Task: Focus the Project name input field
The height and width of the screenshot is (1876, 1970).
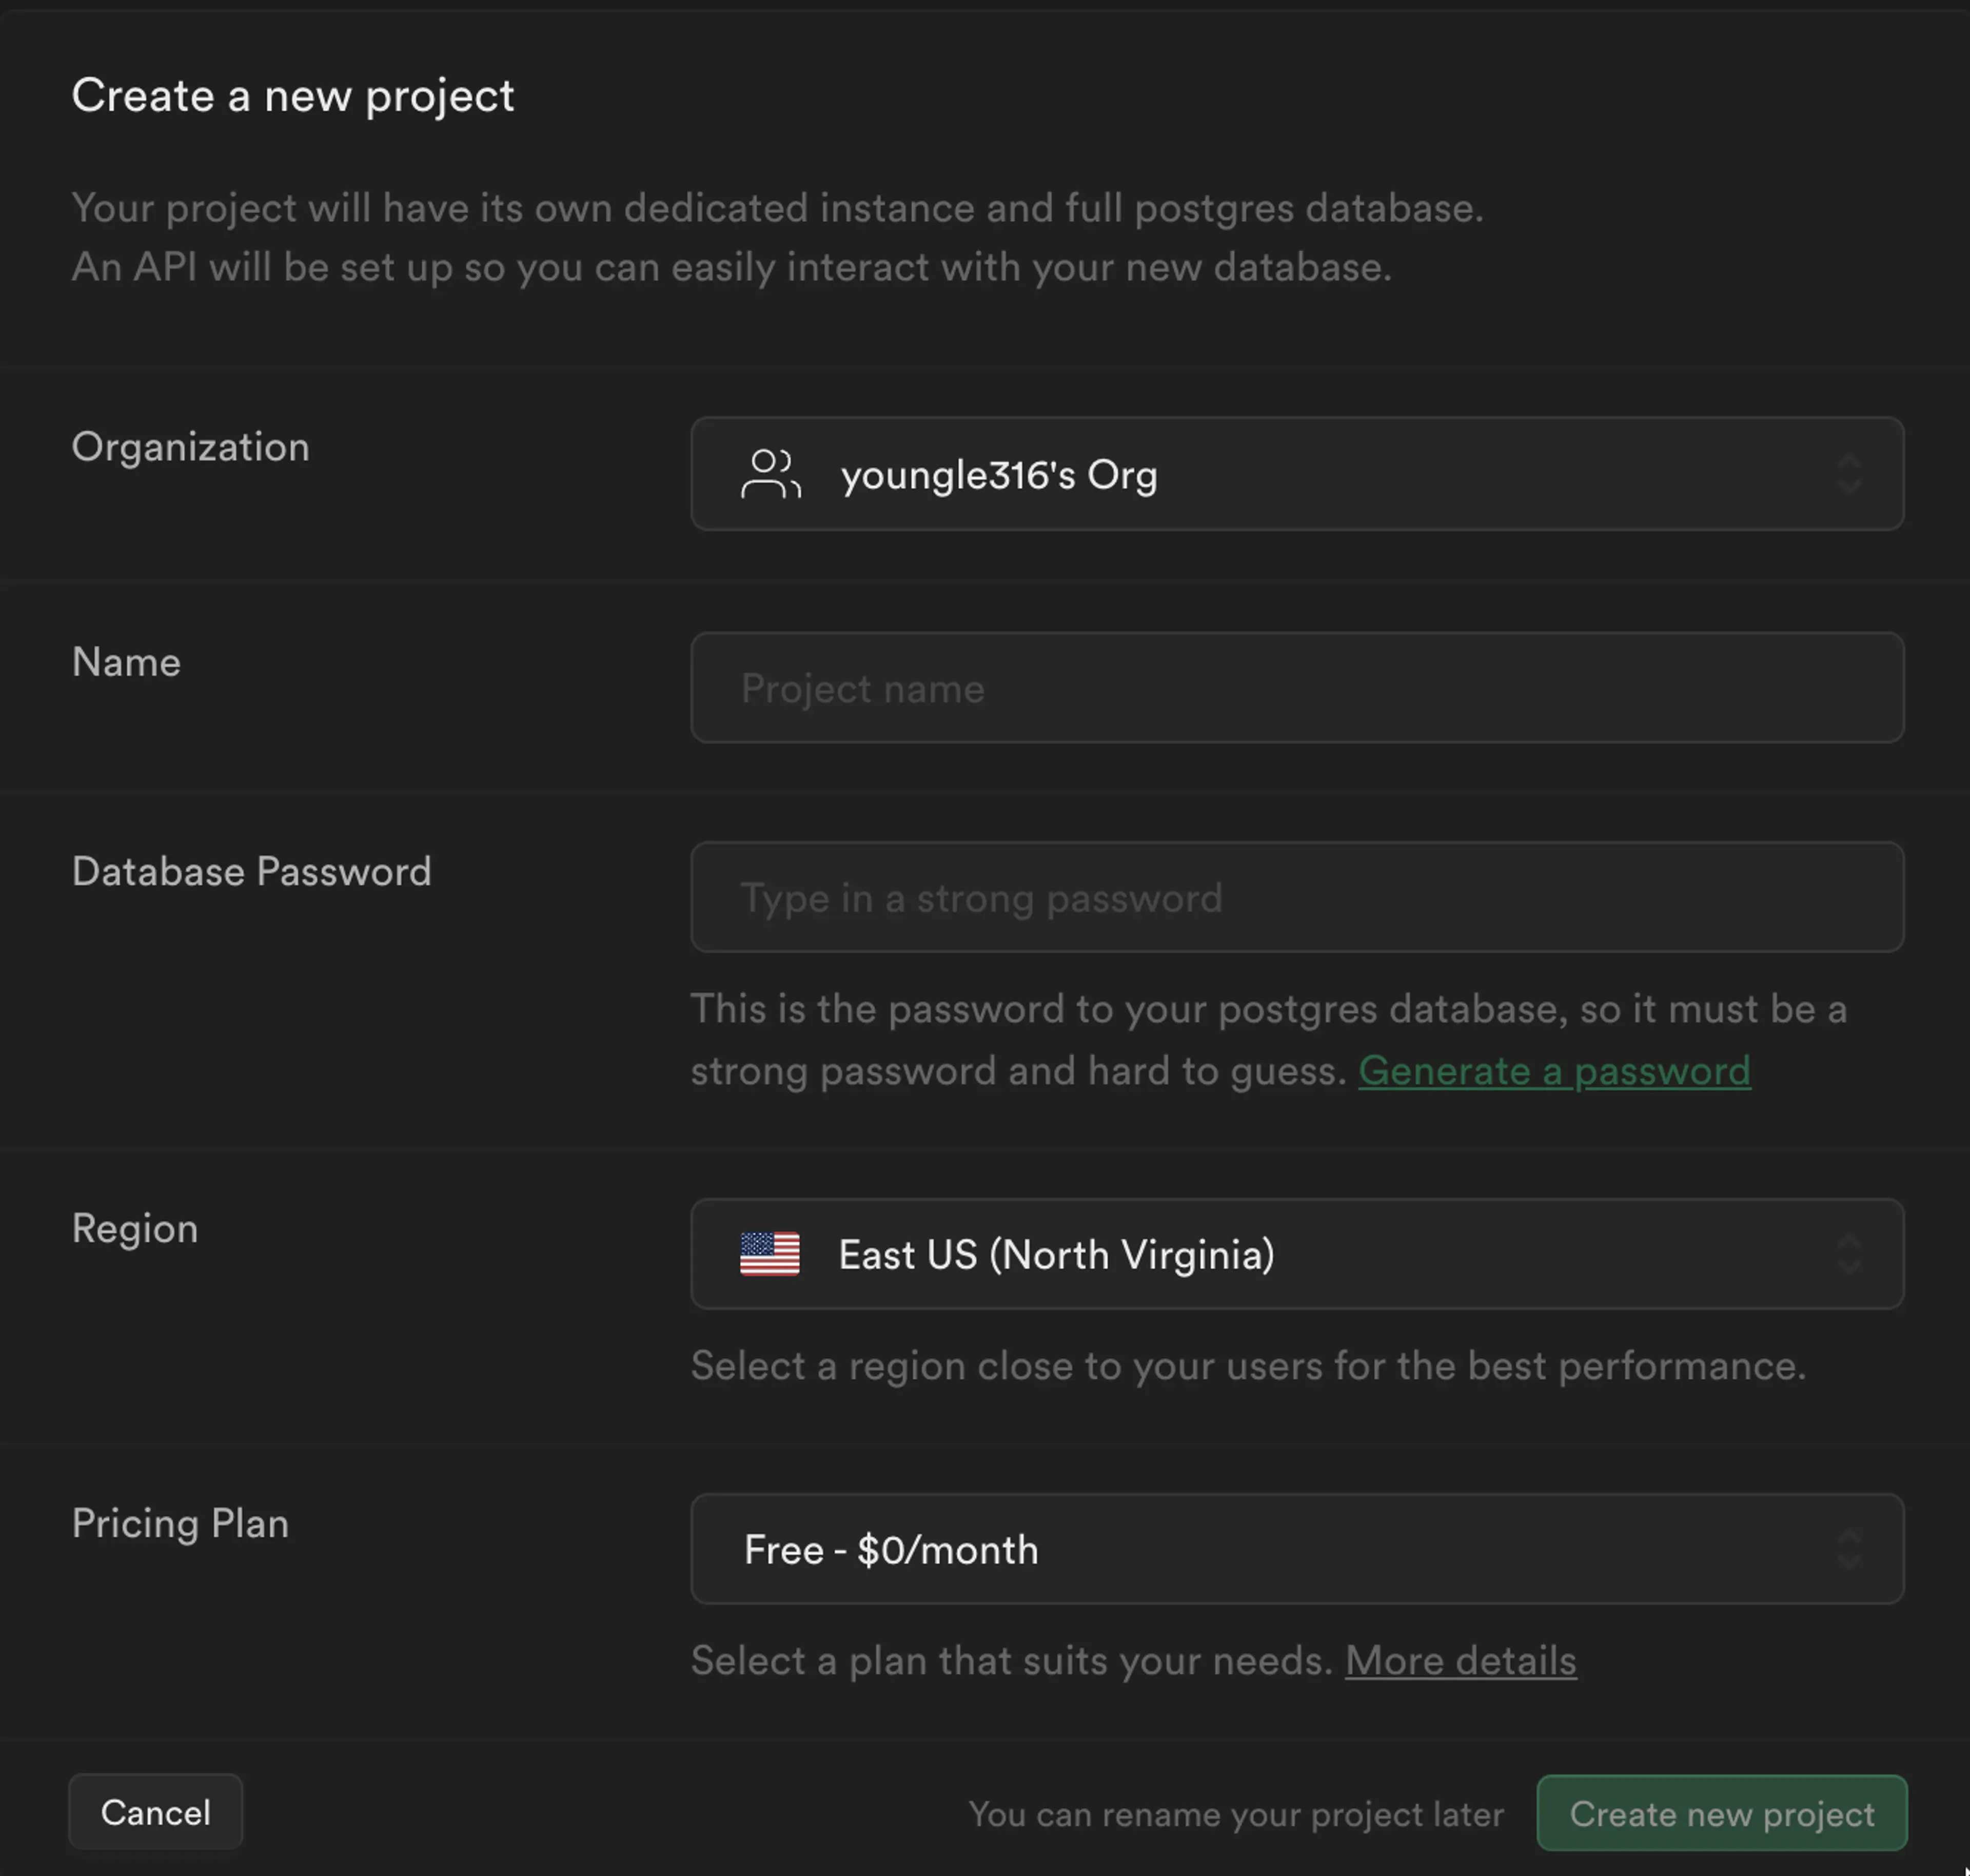Action: pyautogui.click(x=1296, y=688)
